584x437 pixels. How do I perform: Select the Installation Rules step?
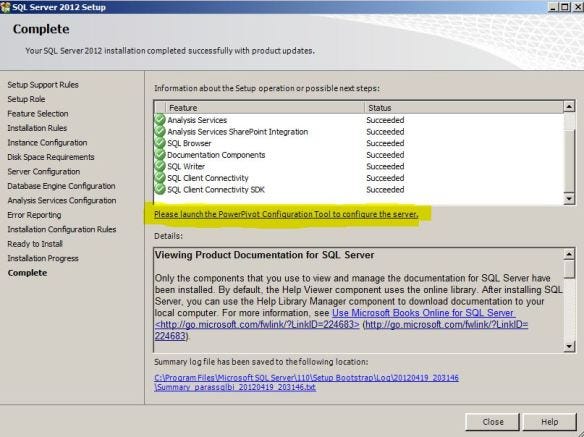click(x=37, y=128)
